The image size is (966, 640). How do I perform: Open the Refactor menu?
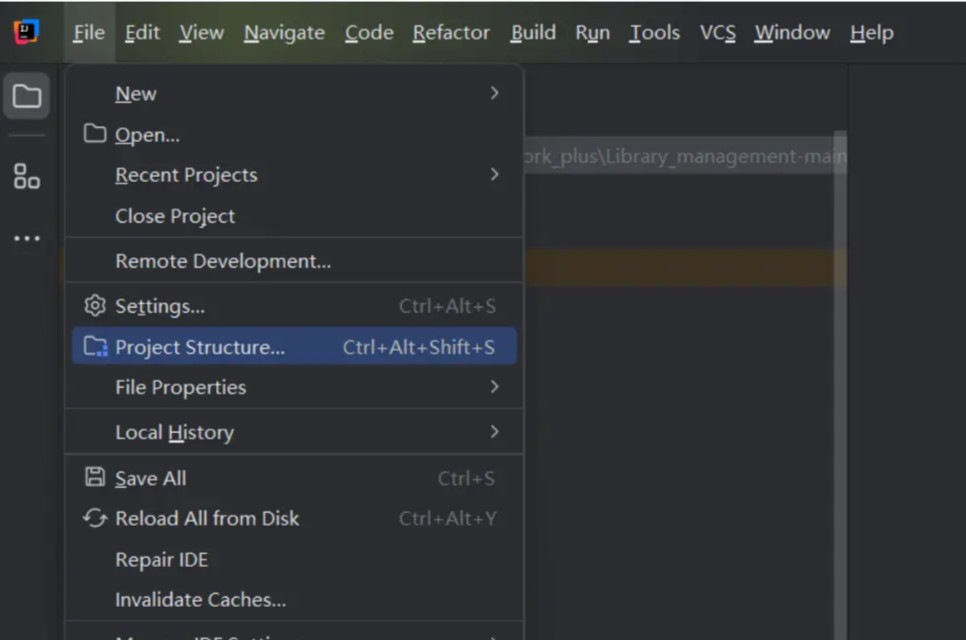451,33
